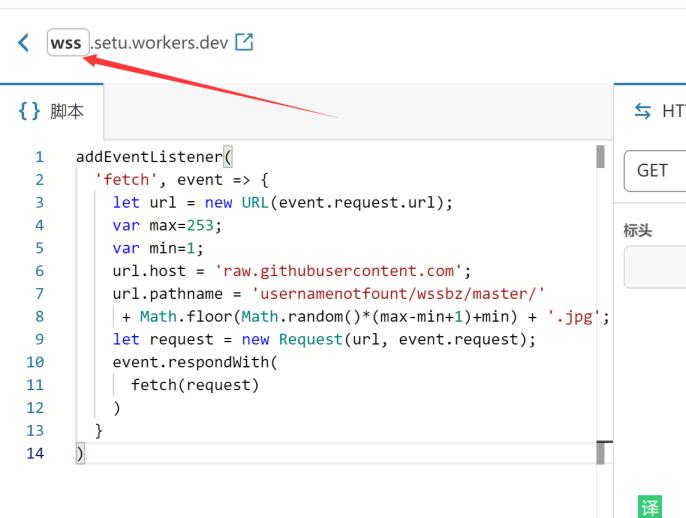Click the green 译 translate icon
Image resolution: width=686 pixels, height=518 pixels.
tap(650, 507)
